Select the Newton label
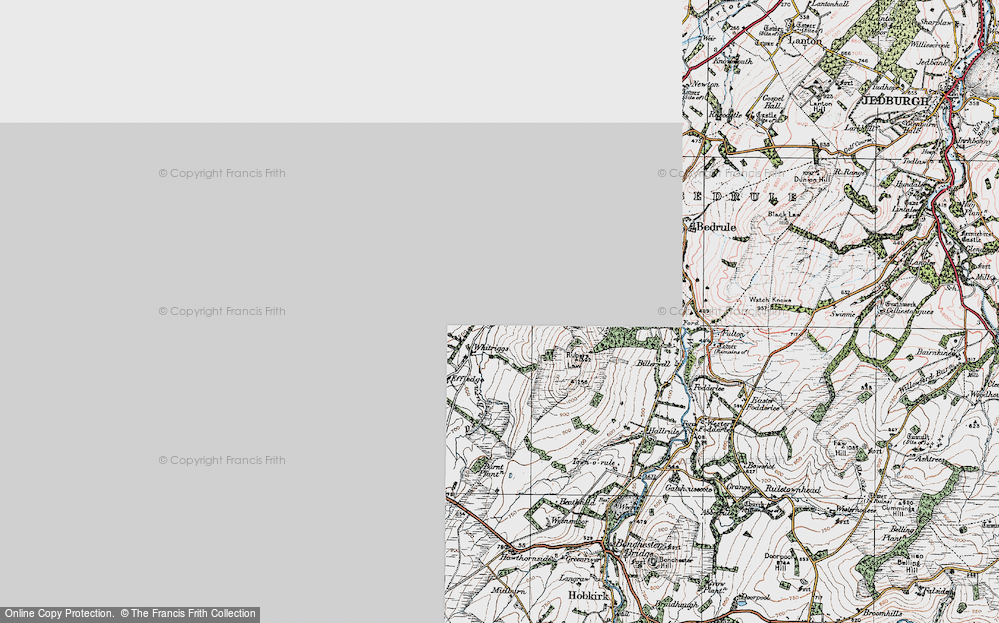Image resolution: width=999 pixels, height=623 pixels. [705, 83]
